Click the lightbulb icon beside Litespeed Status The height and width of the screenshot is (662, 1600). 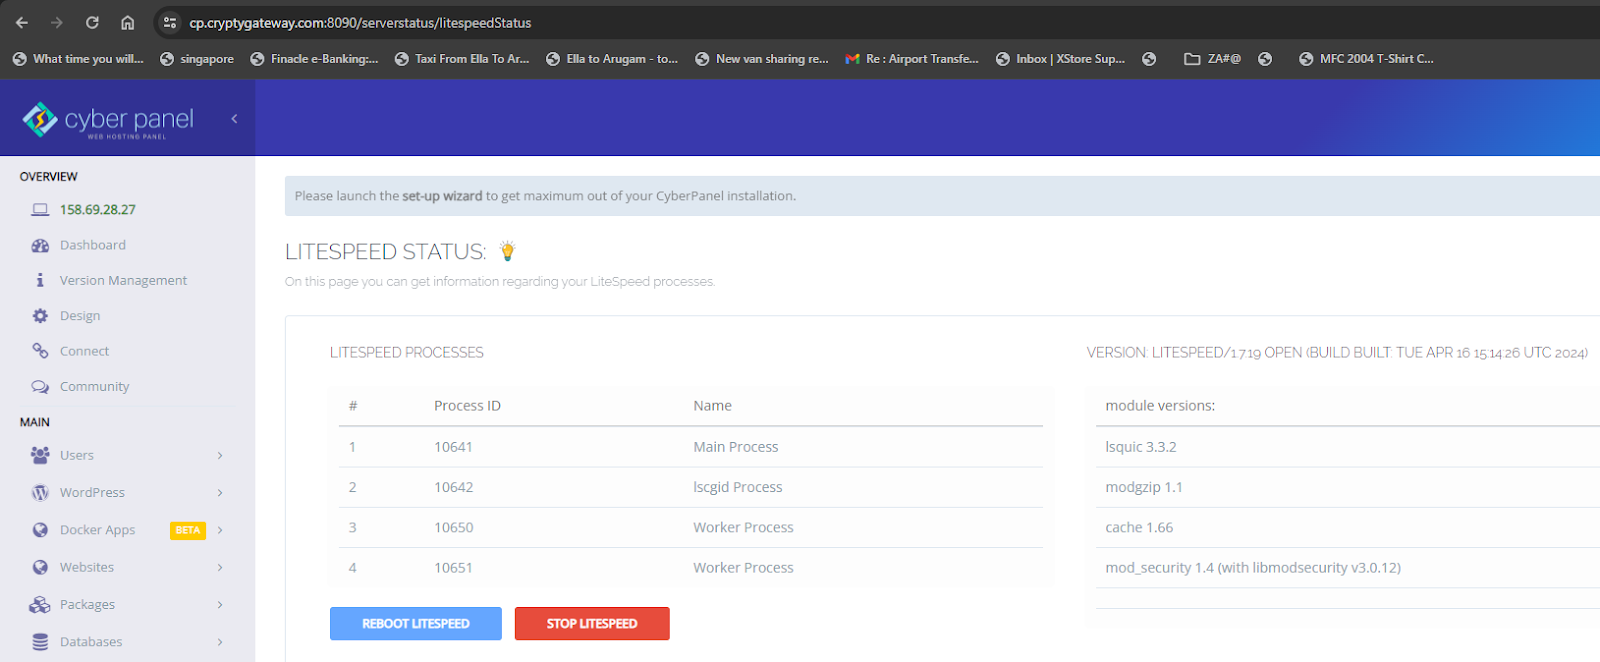tap(507, 251)
